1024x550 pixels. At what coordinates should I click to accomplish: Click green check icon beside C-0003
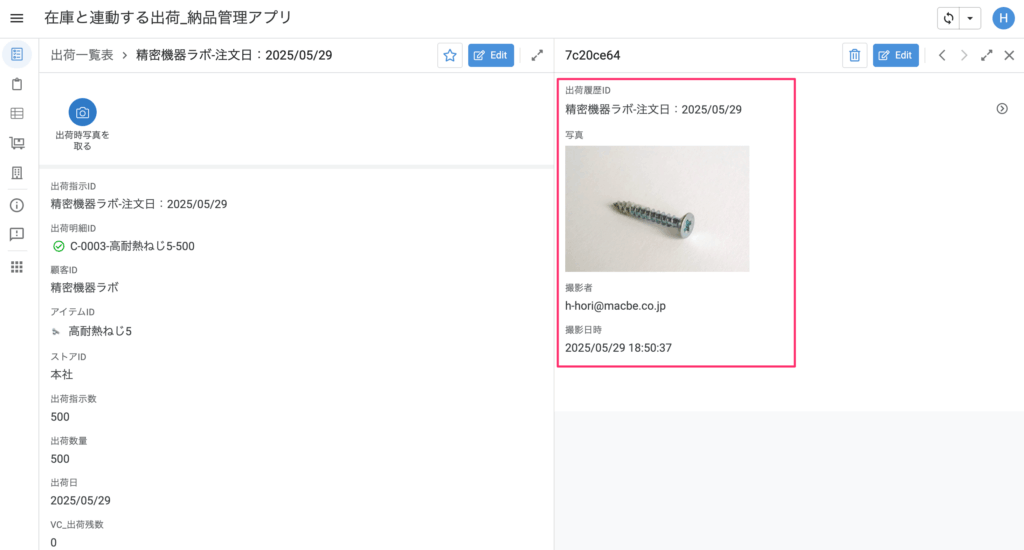pos(59,246)
